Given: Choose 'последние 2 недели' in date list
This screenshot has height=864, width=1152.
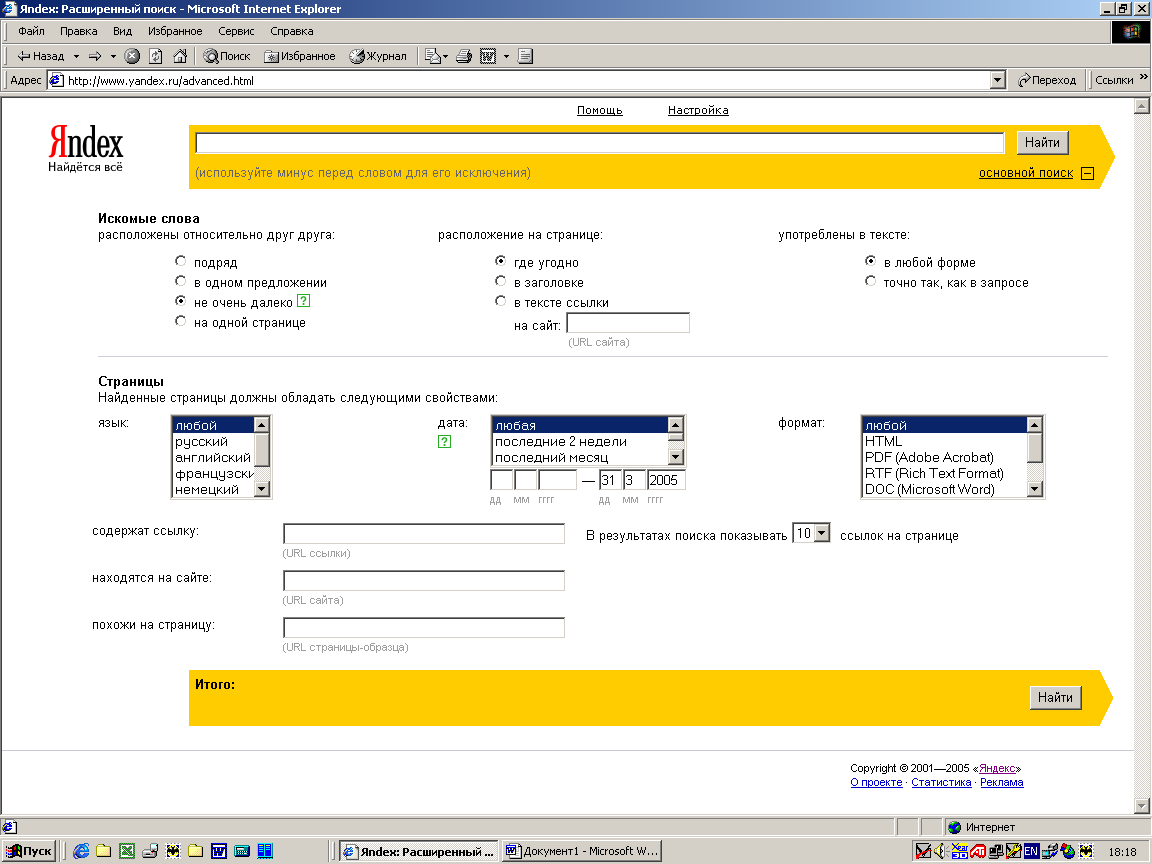Looking at the screenshot, I should point(580,442).
